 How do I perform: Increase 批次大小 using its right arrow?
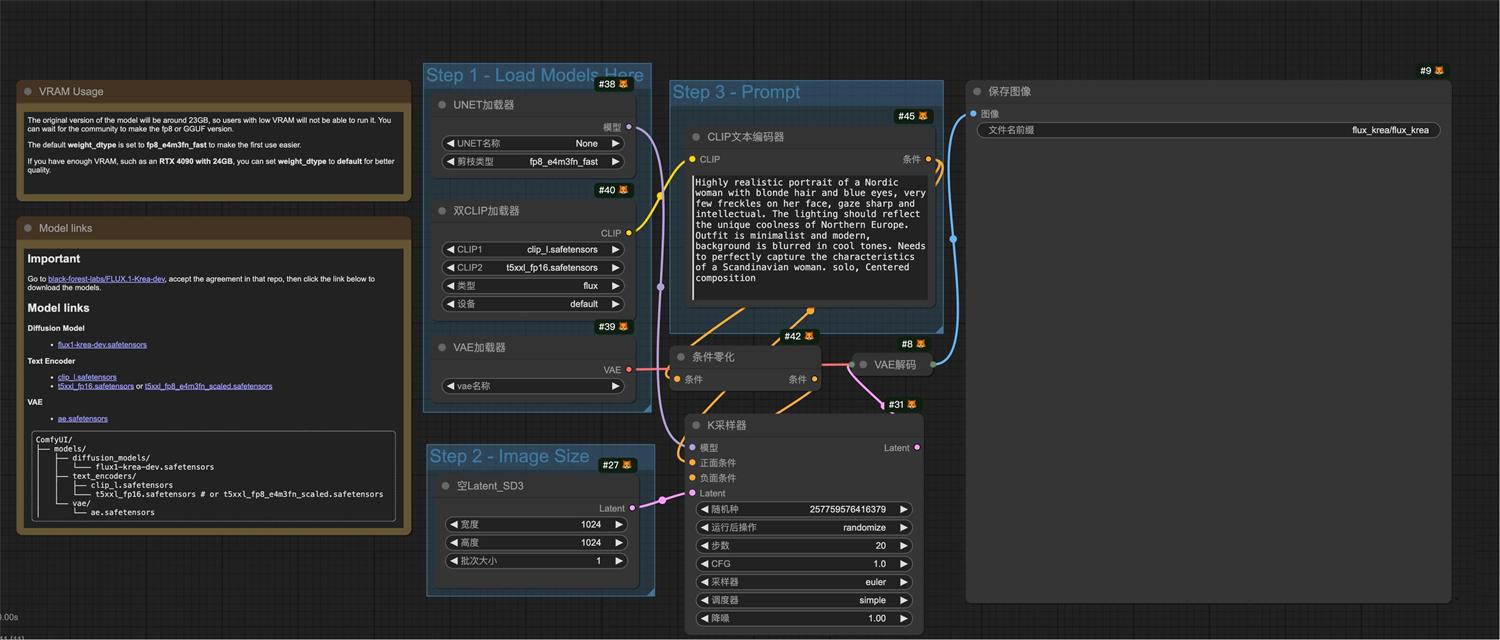618,561
